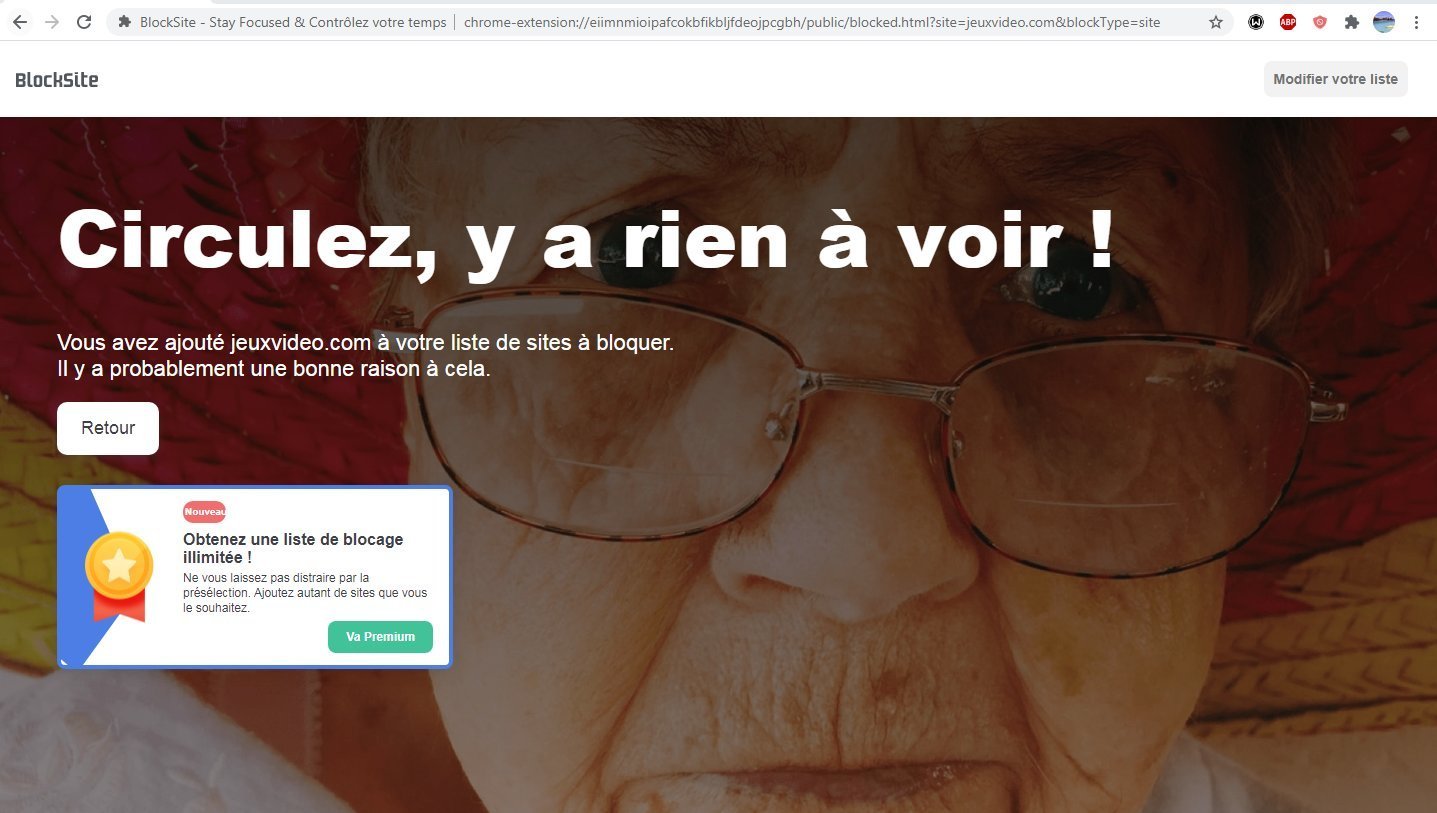1437x813 pixels.
Task: Click 'Obtenez une liste de blocage illimitée !' heading
Action: pyautogui.click(x=293, y=548)
